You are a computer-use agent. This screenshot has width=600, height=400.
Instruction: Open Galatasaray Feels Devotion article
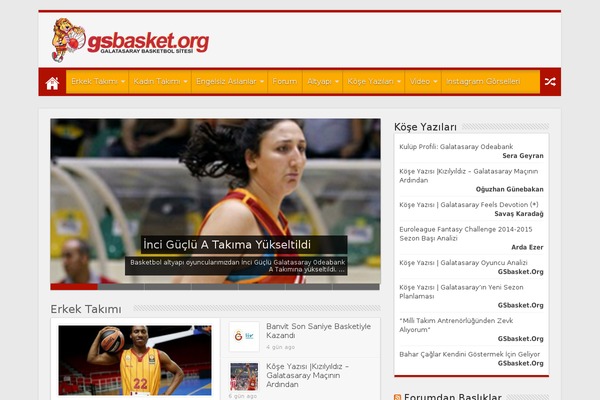pos(468,205)
